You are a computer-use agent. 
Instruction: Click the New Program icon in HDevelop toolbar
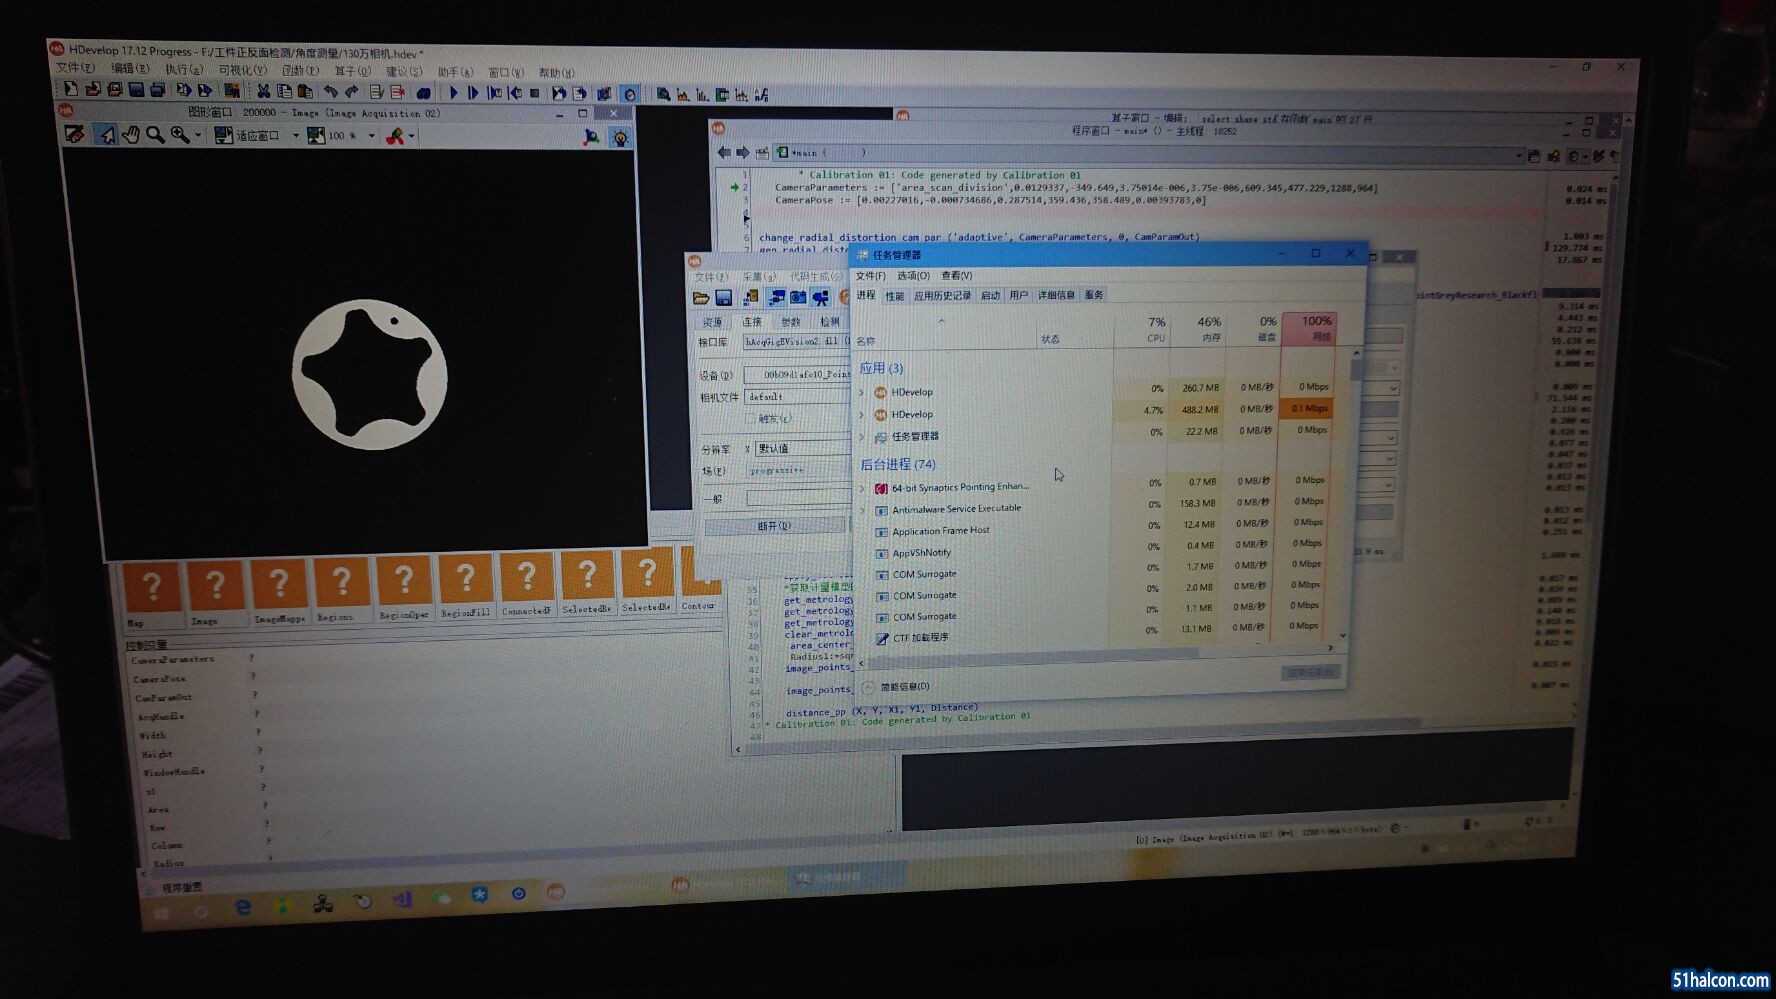71,90
